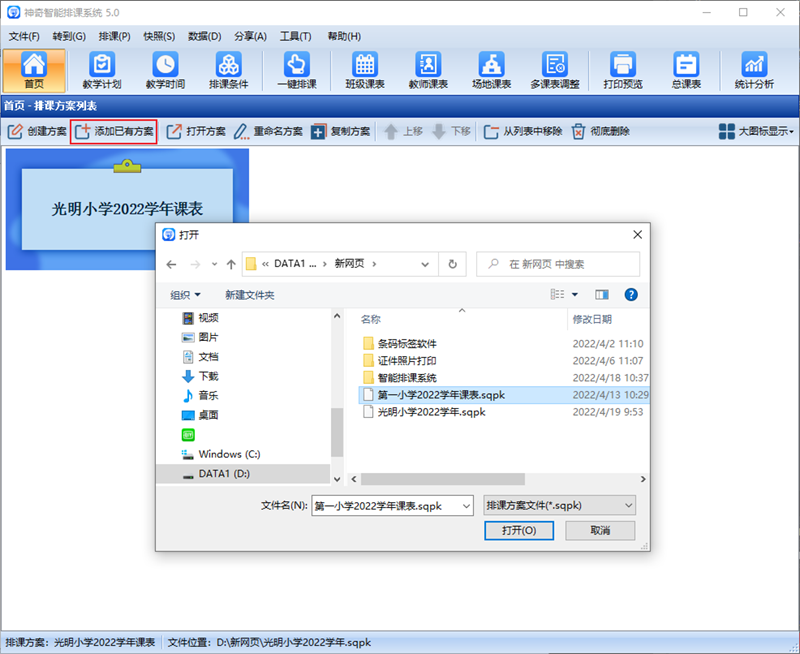Screen dimensions: 800x654
Task: Open the 数据(D) menu
Action: (x=205, y=36)
